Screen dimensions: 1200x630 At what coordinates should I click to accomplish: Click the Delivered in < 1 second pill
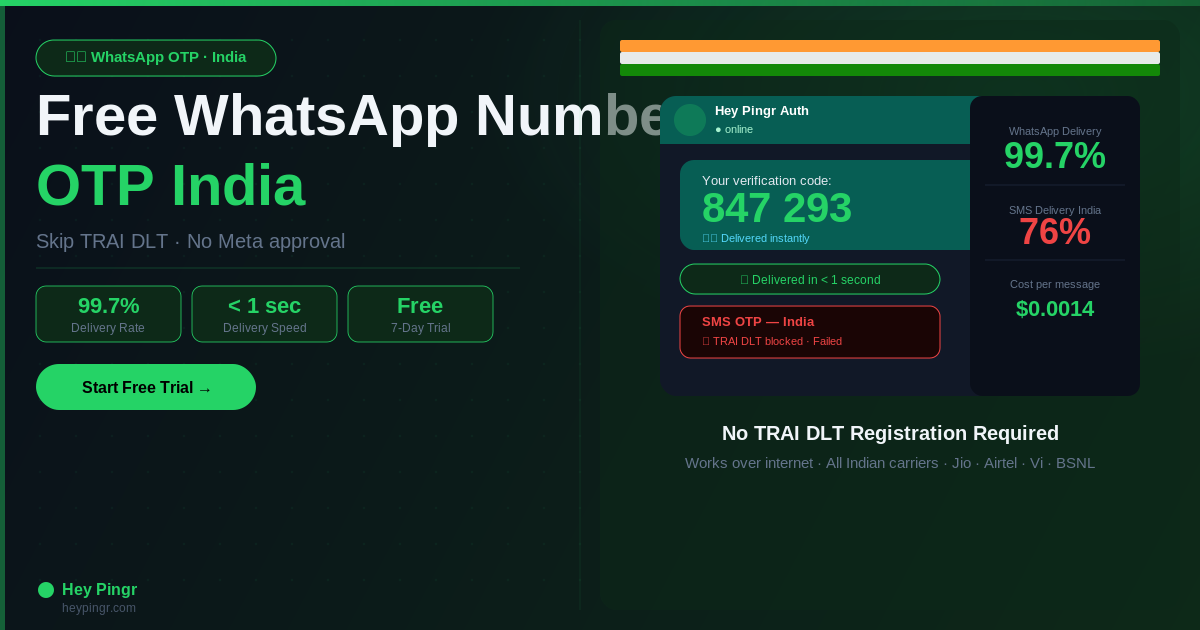point(810,279)
